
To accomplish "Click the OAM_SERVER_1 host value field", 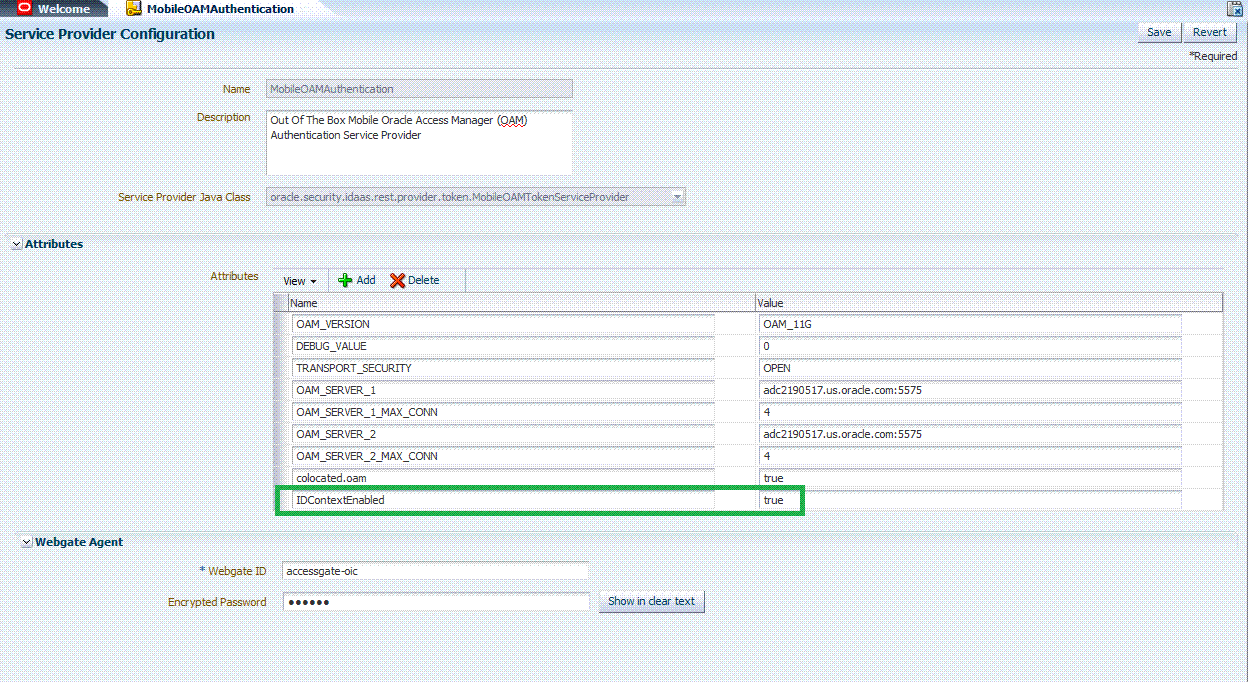I will point(970,390).
